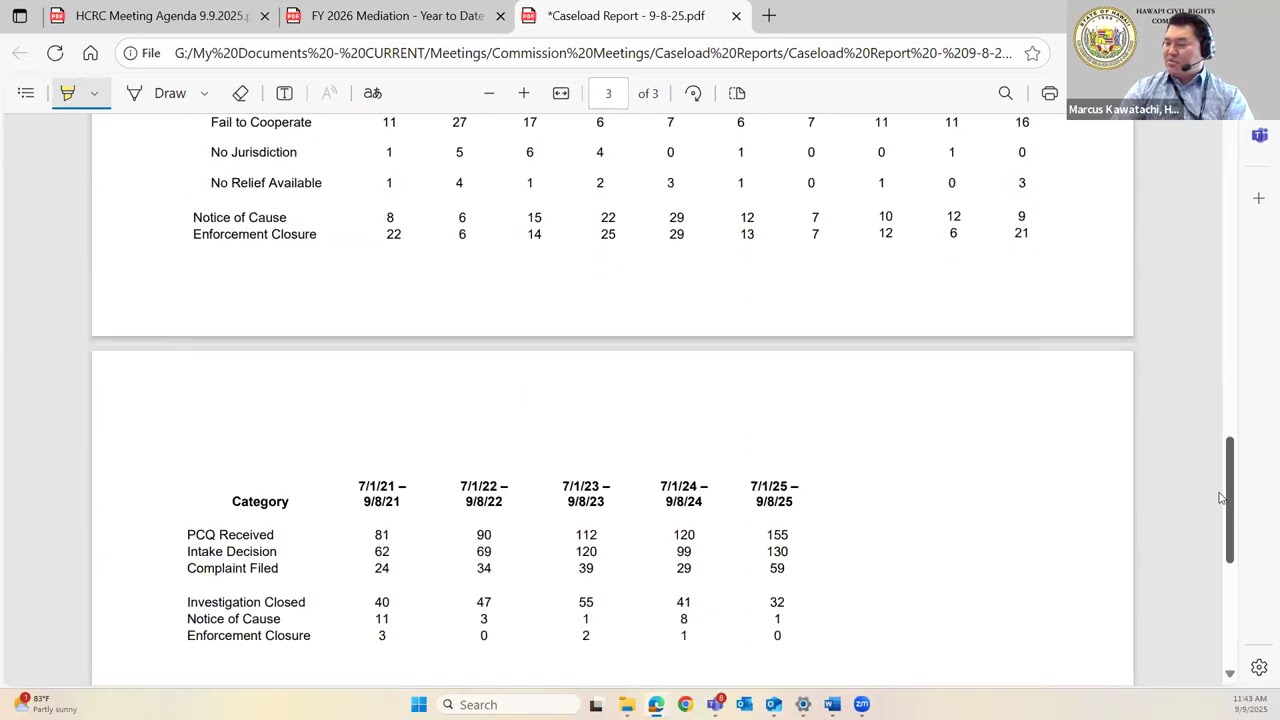Open Zoom from the taskbar
Image resolution: width=1280 pixels, height=720 pixels.
(x=862, y=704)
